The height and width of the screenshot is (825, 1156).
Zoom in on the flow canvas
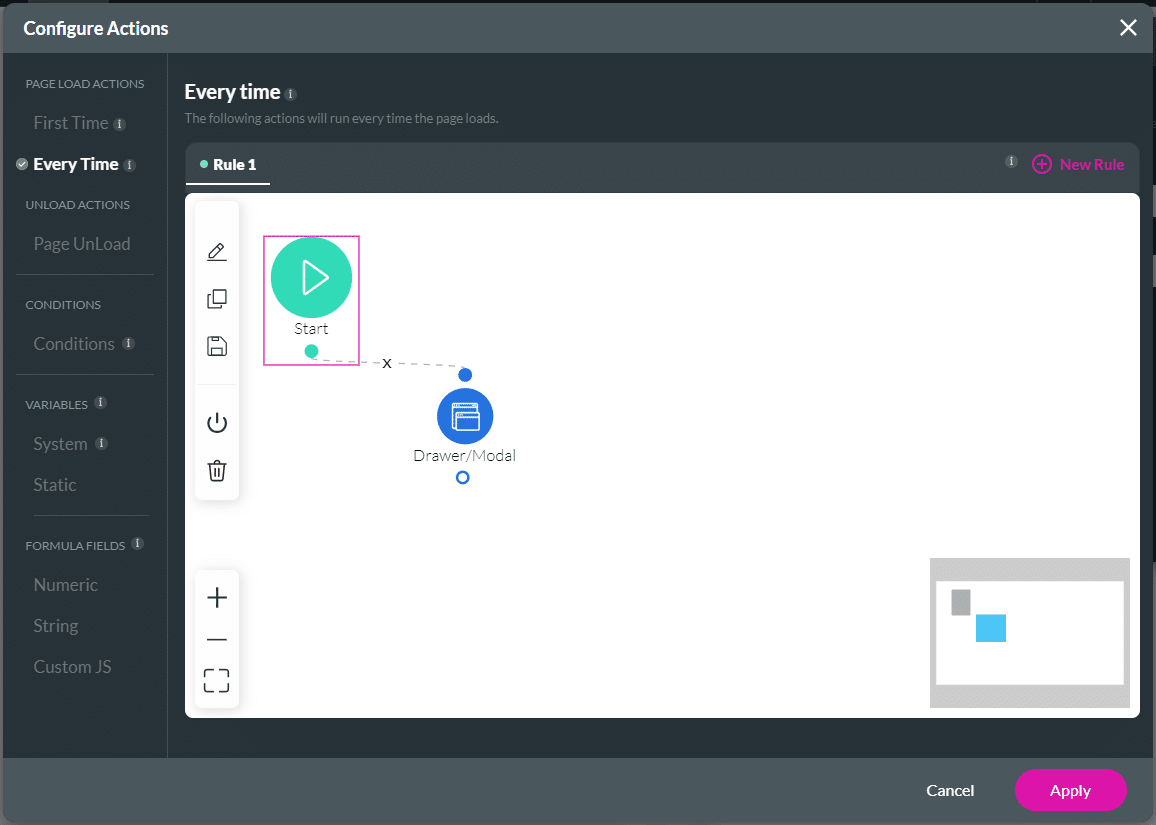pos(216,597)
